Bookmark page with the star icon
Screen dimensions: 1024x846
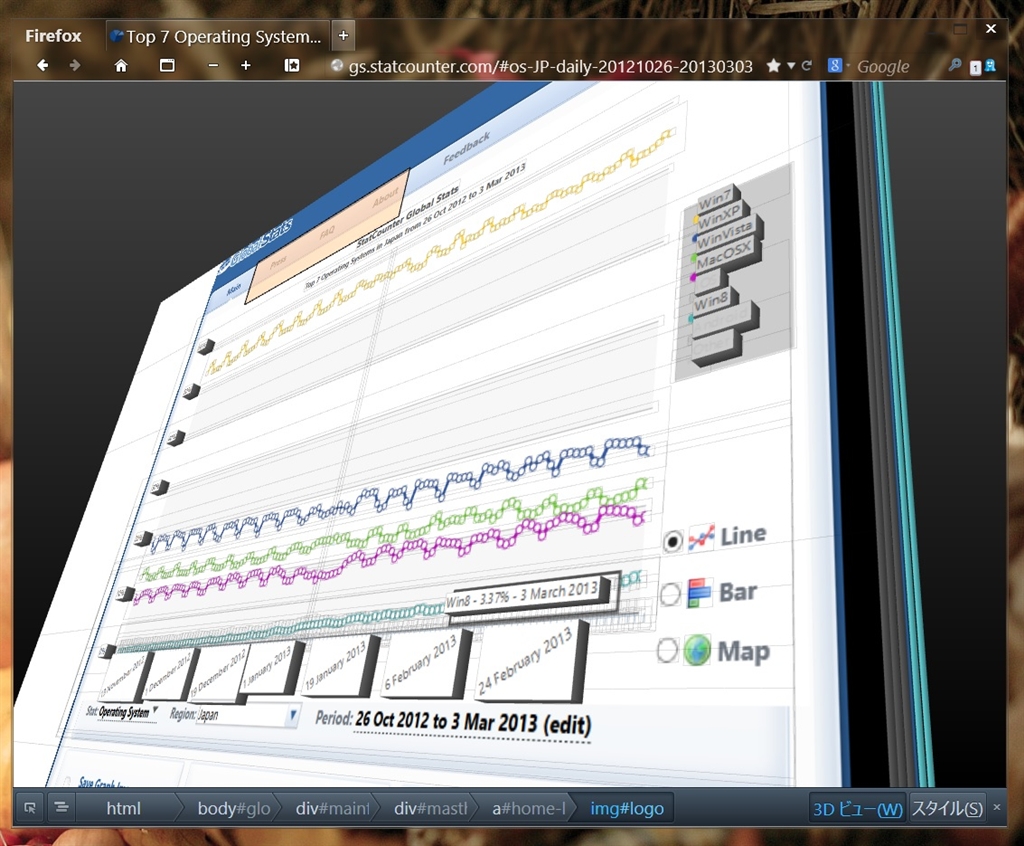pyautogui.click(x=773, y=66)
